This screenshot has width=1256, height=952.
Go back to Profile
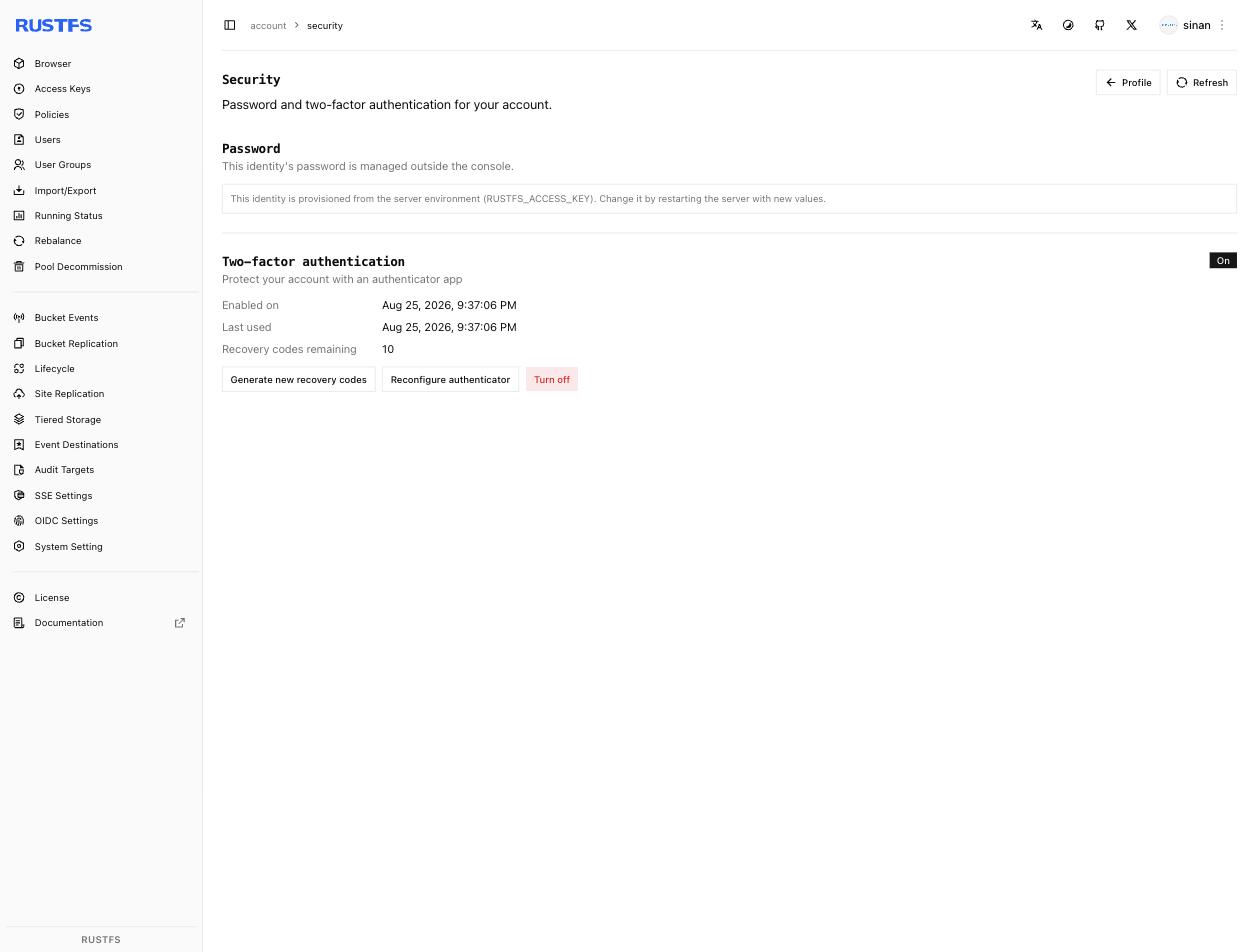coord(1128,82)
